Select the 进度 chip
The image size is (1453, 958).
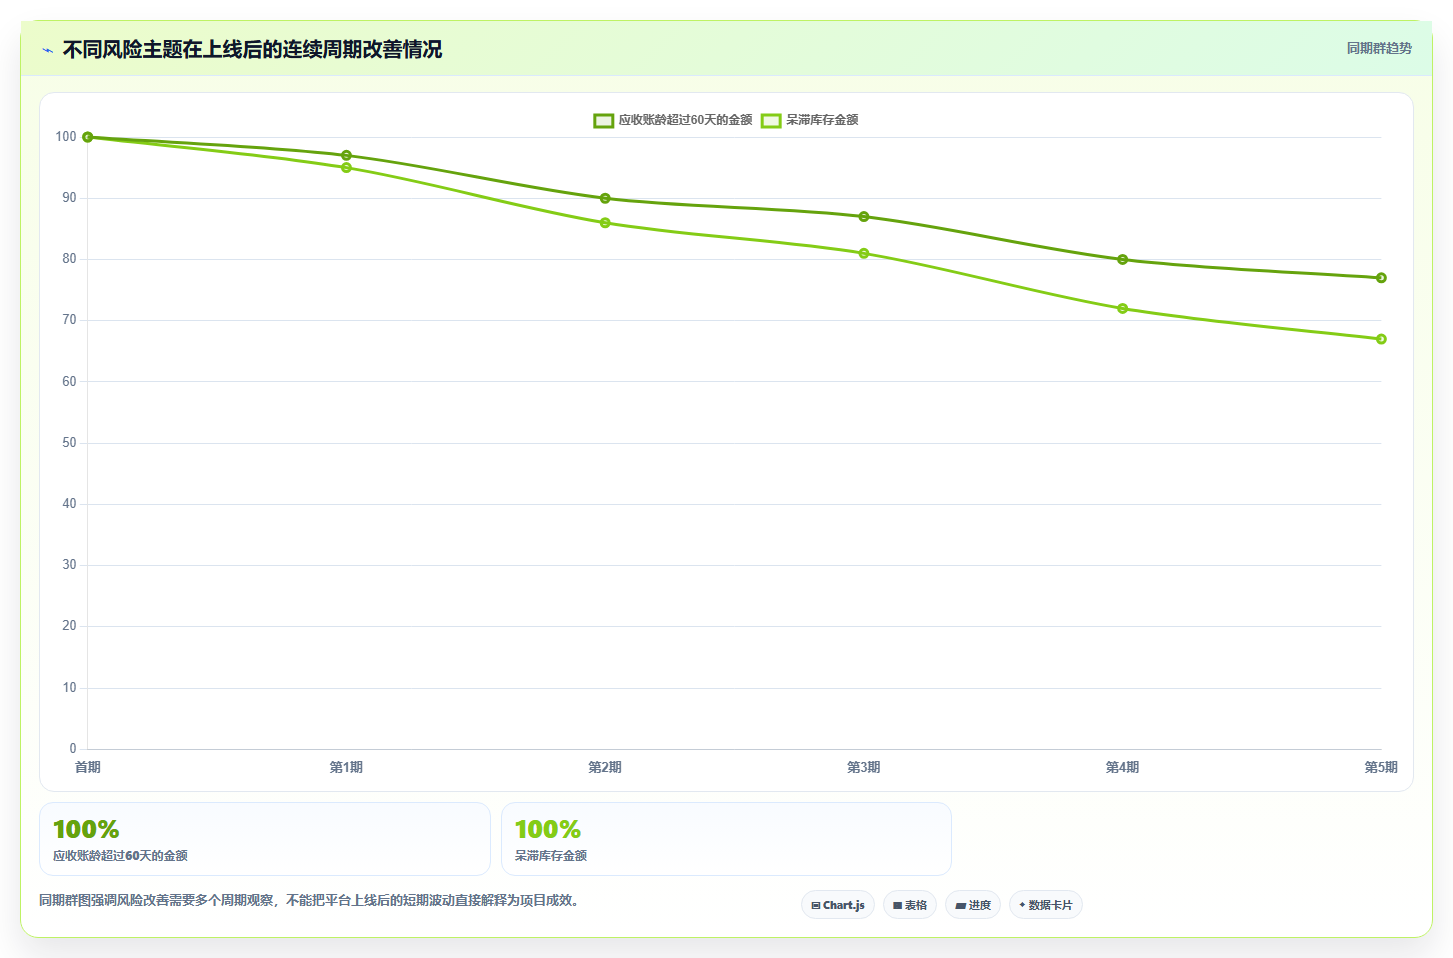pyautogui.click(x=973, y=905)
